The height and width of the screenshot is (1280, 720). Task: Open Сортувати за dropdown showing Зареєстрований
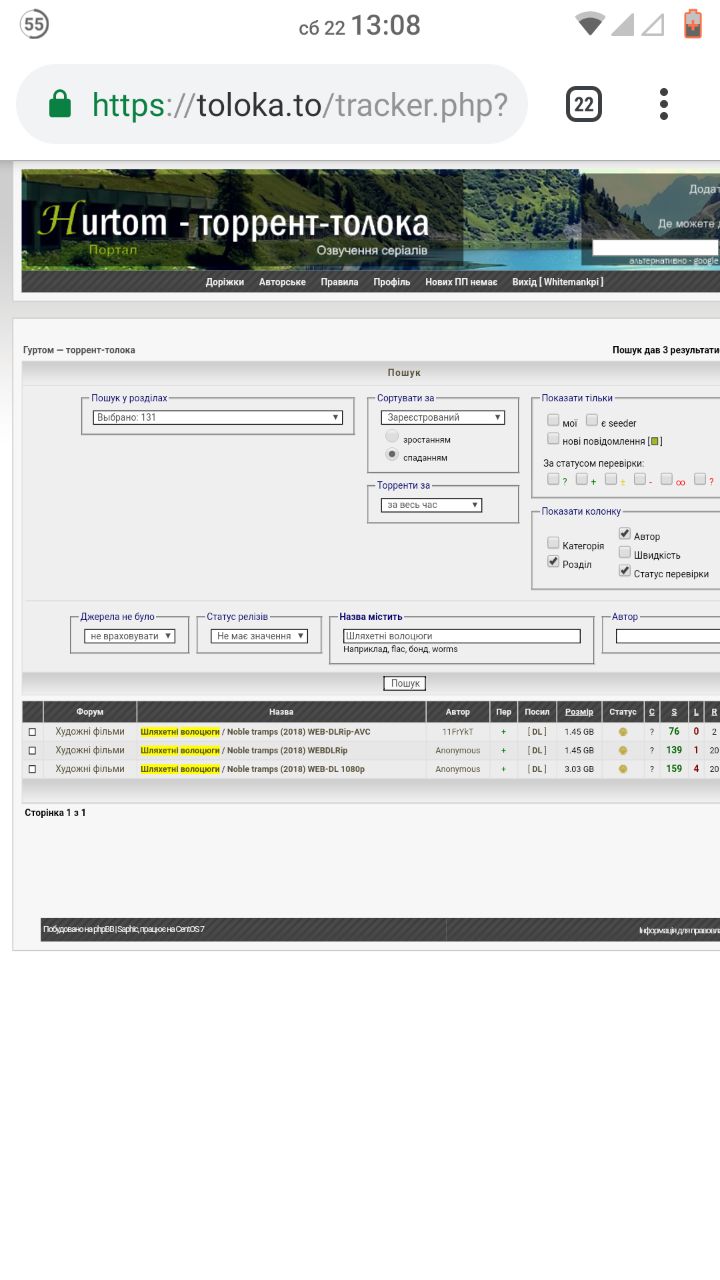pos(442,417)
